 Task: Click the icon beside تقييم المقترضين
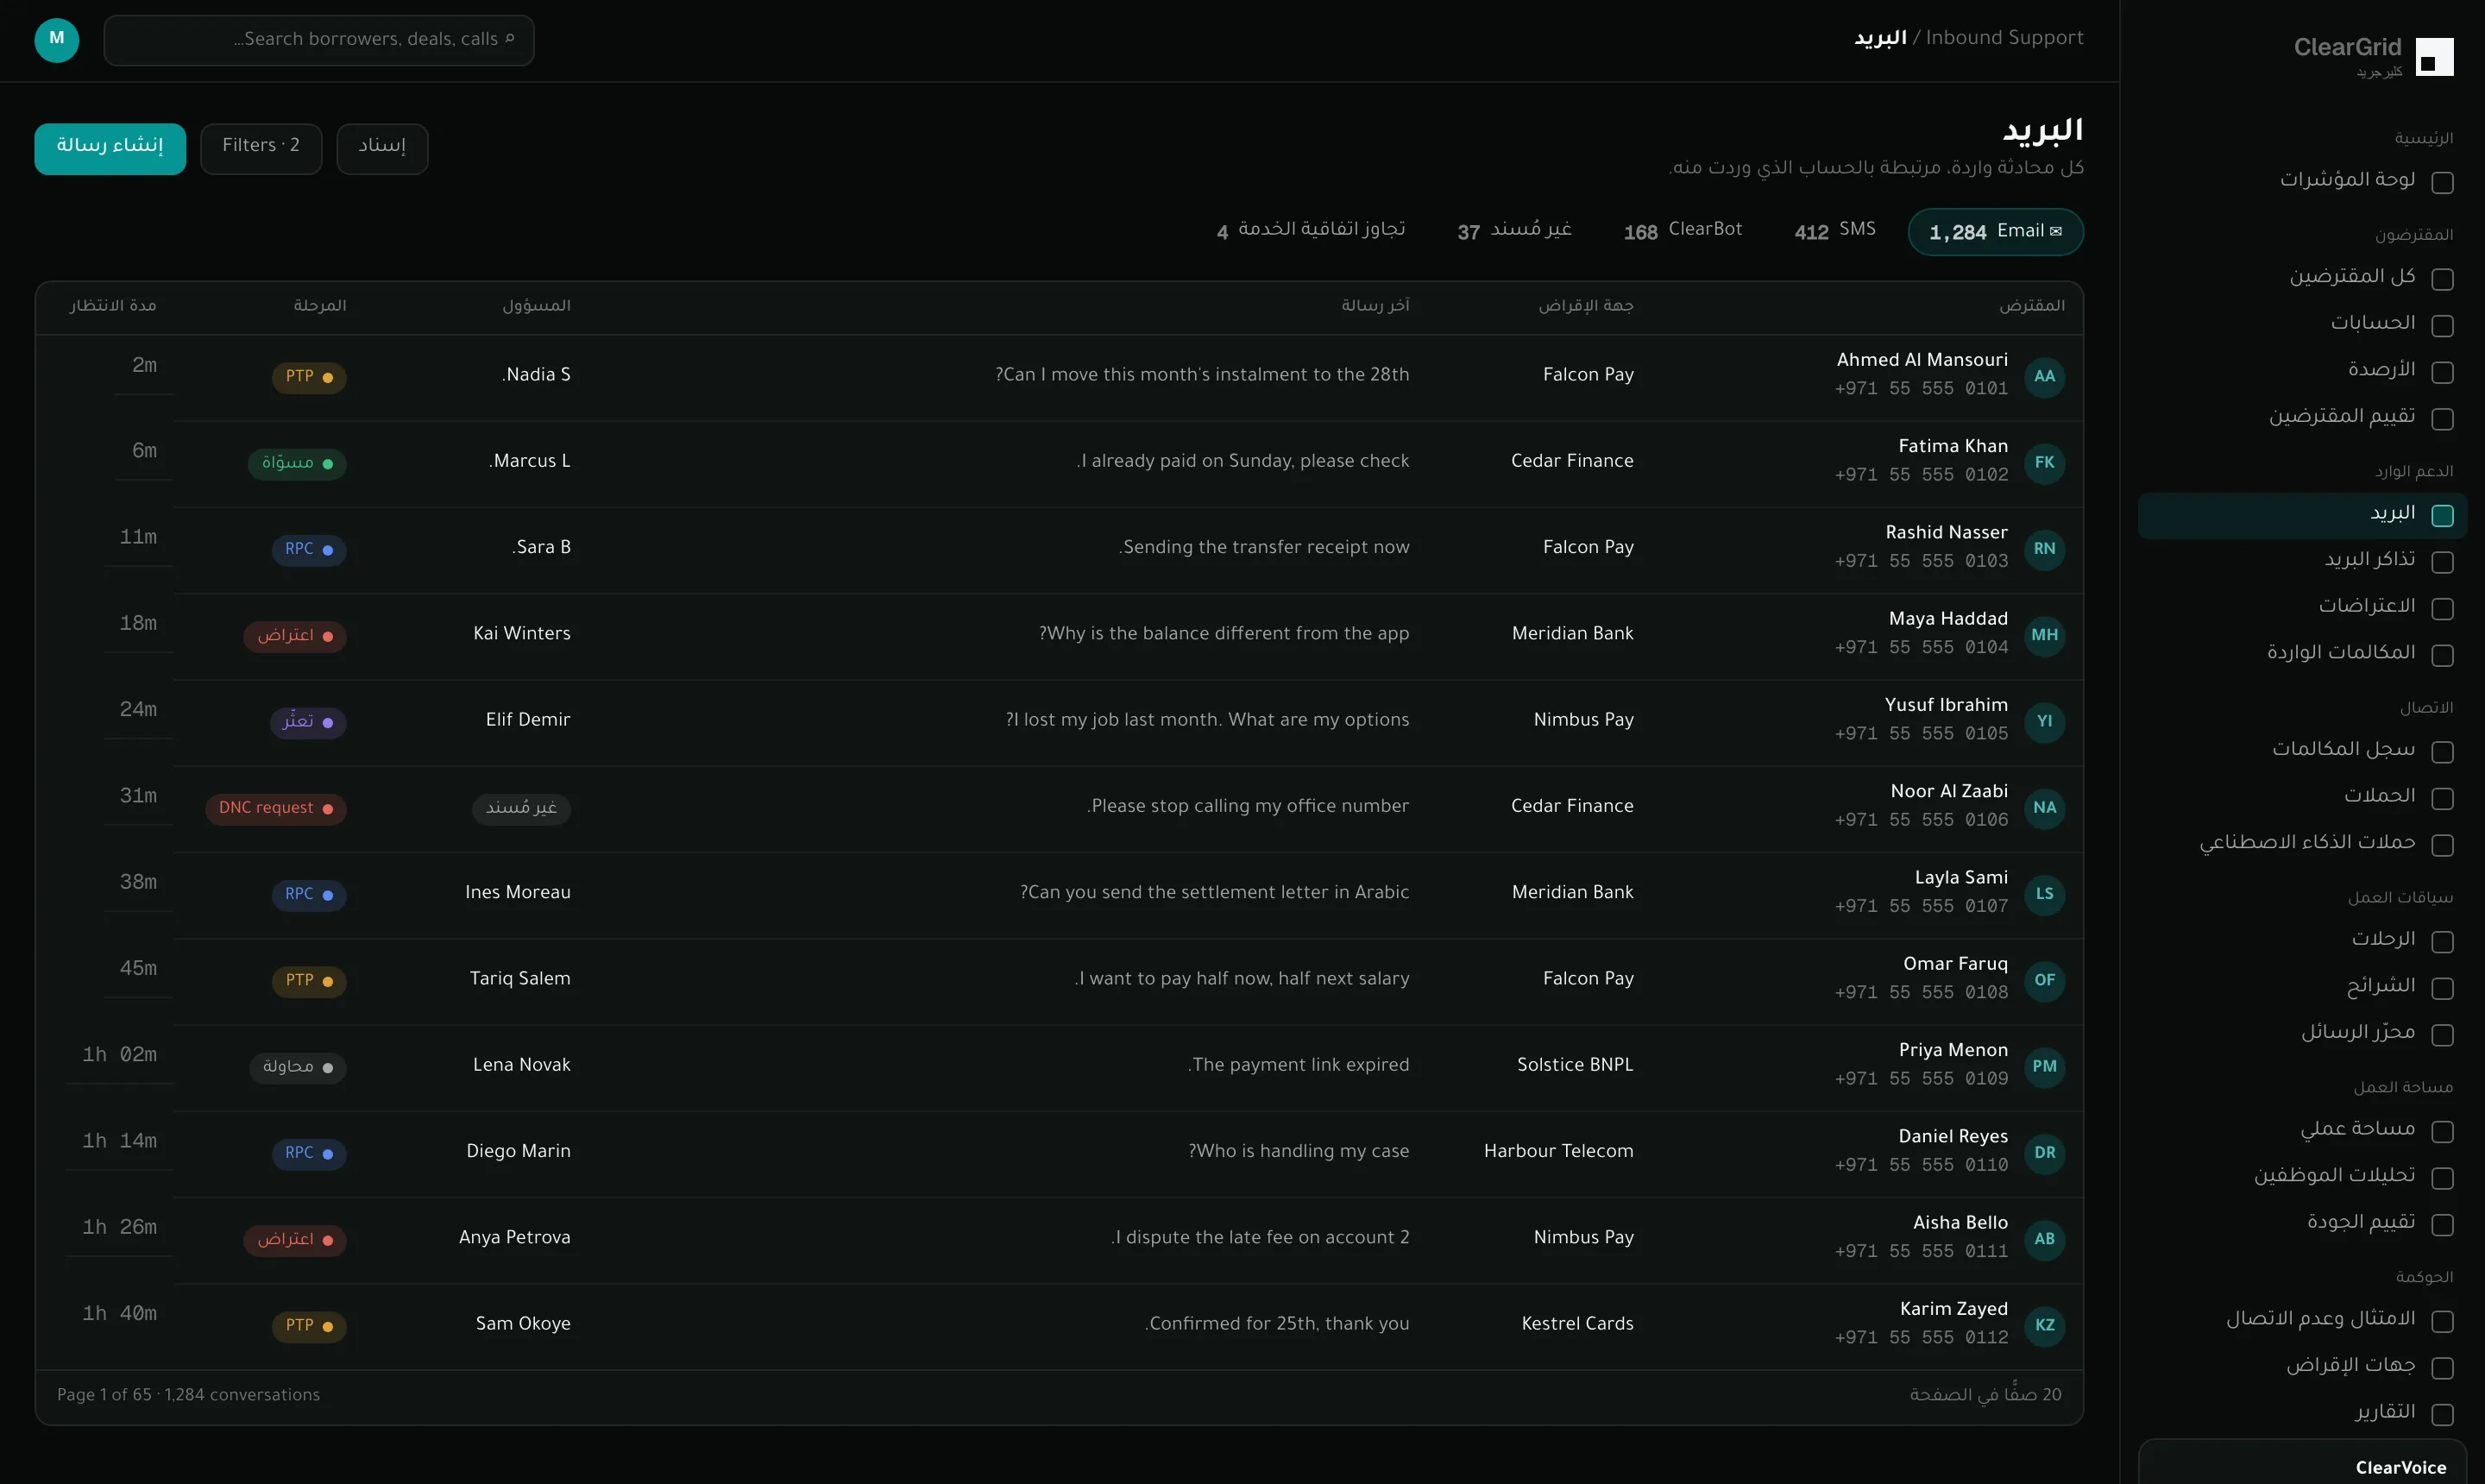[x=2442, y=419]
